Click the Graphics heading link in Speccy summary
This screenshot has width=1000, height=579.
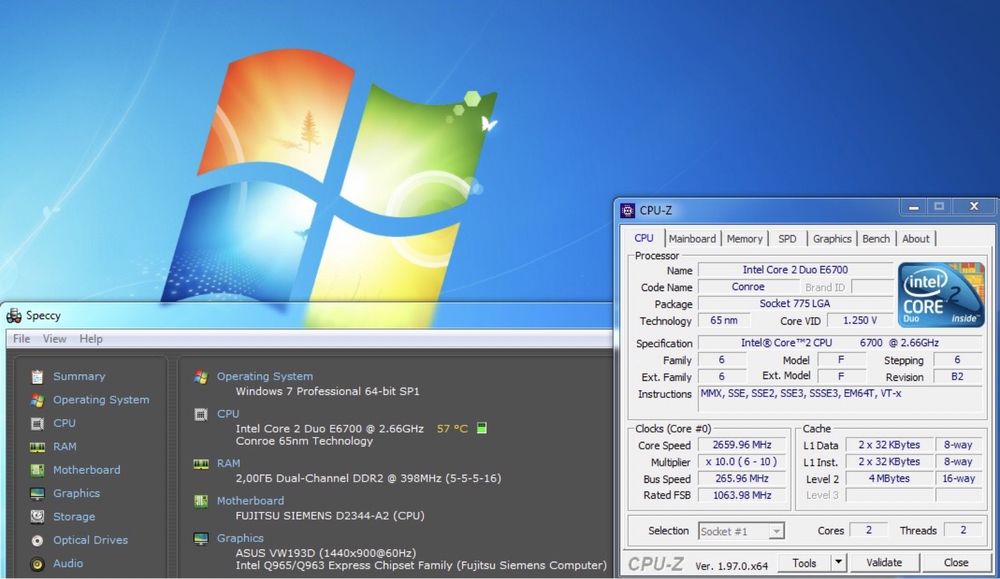coord(240,539)
